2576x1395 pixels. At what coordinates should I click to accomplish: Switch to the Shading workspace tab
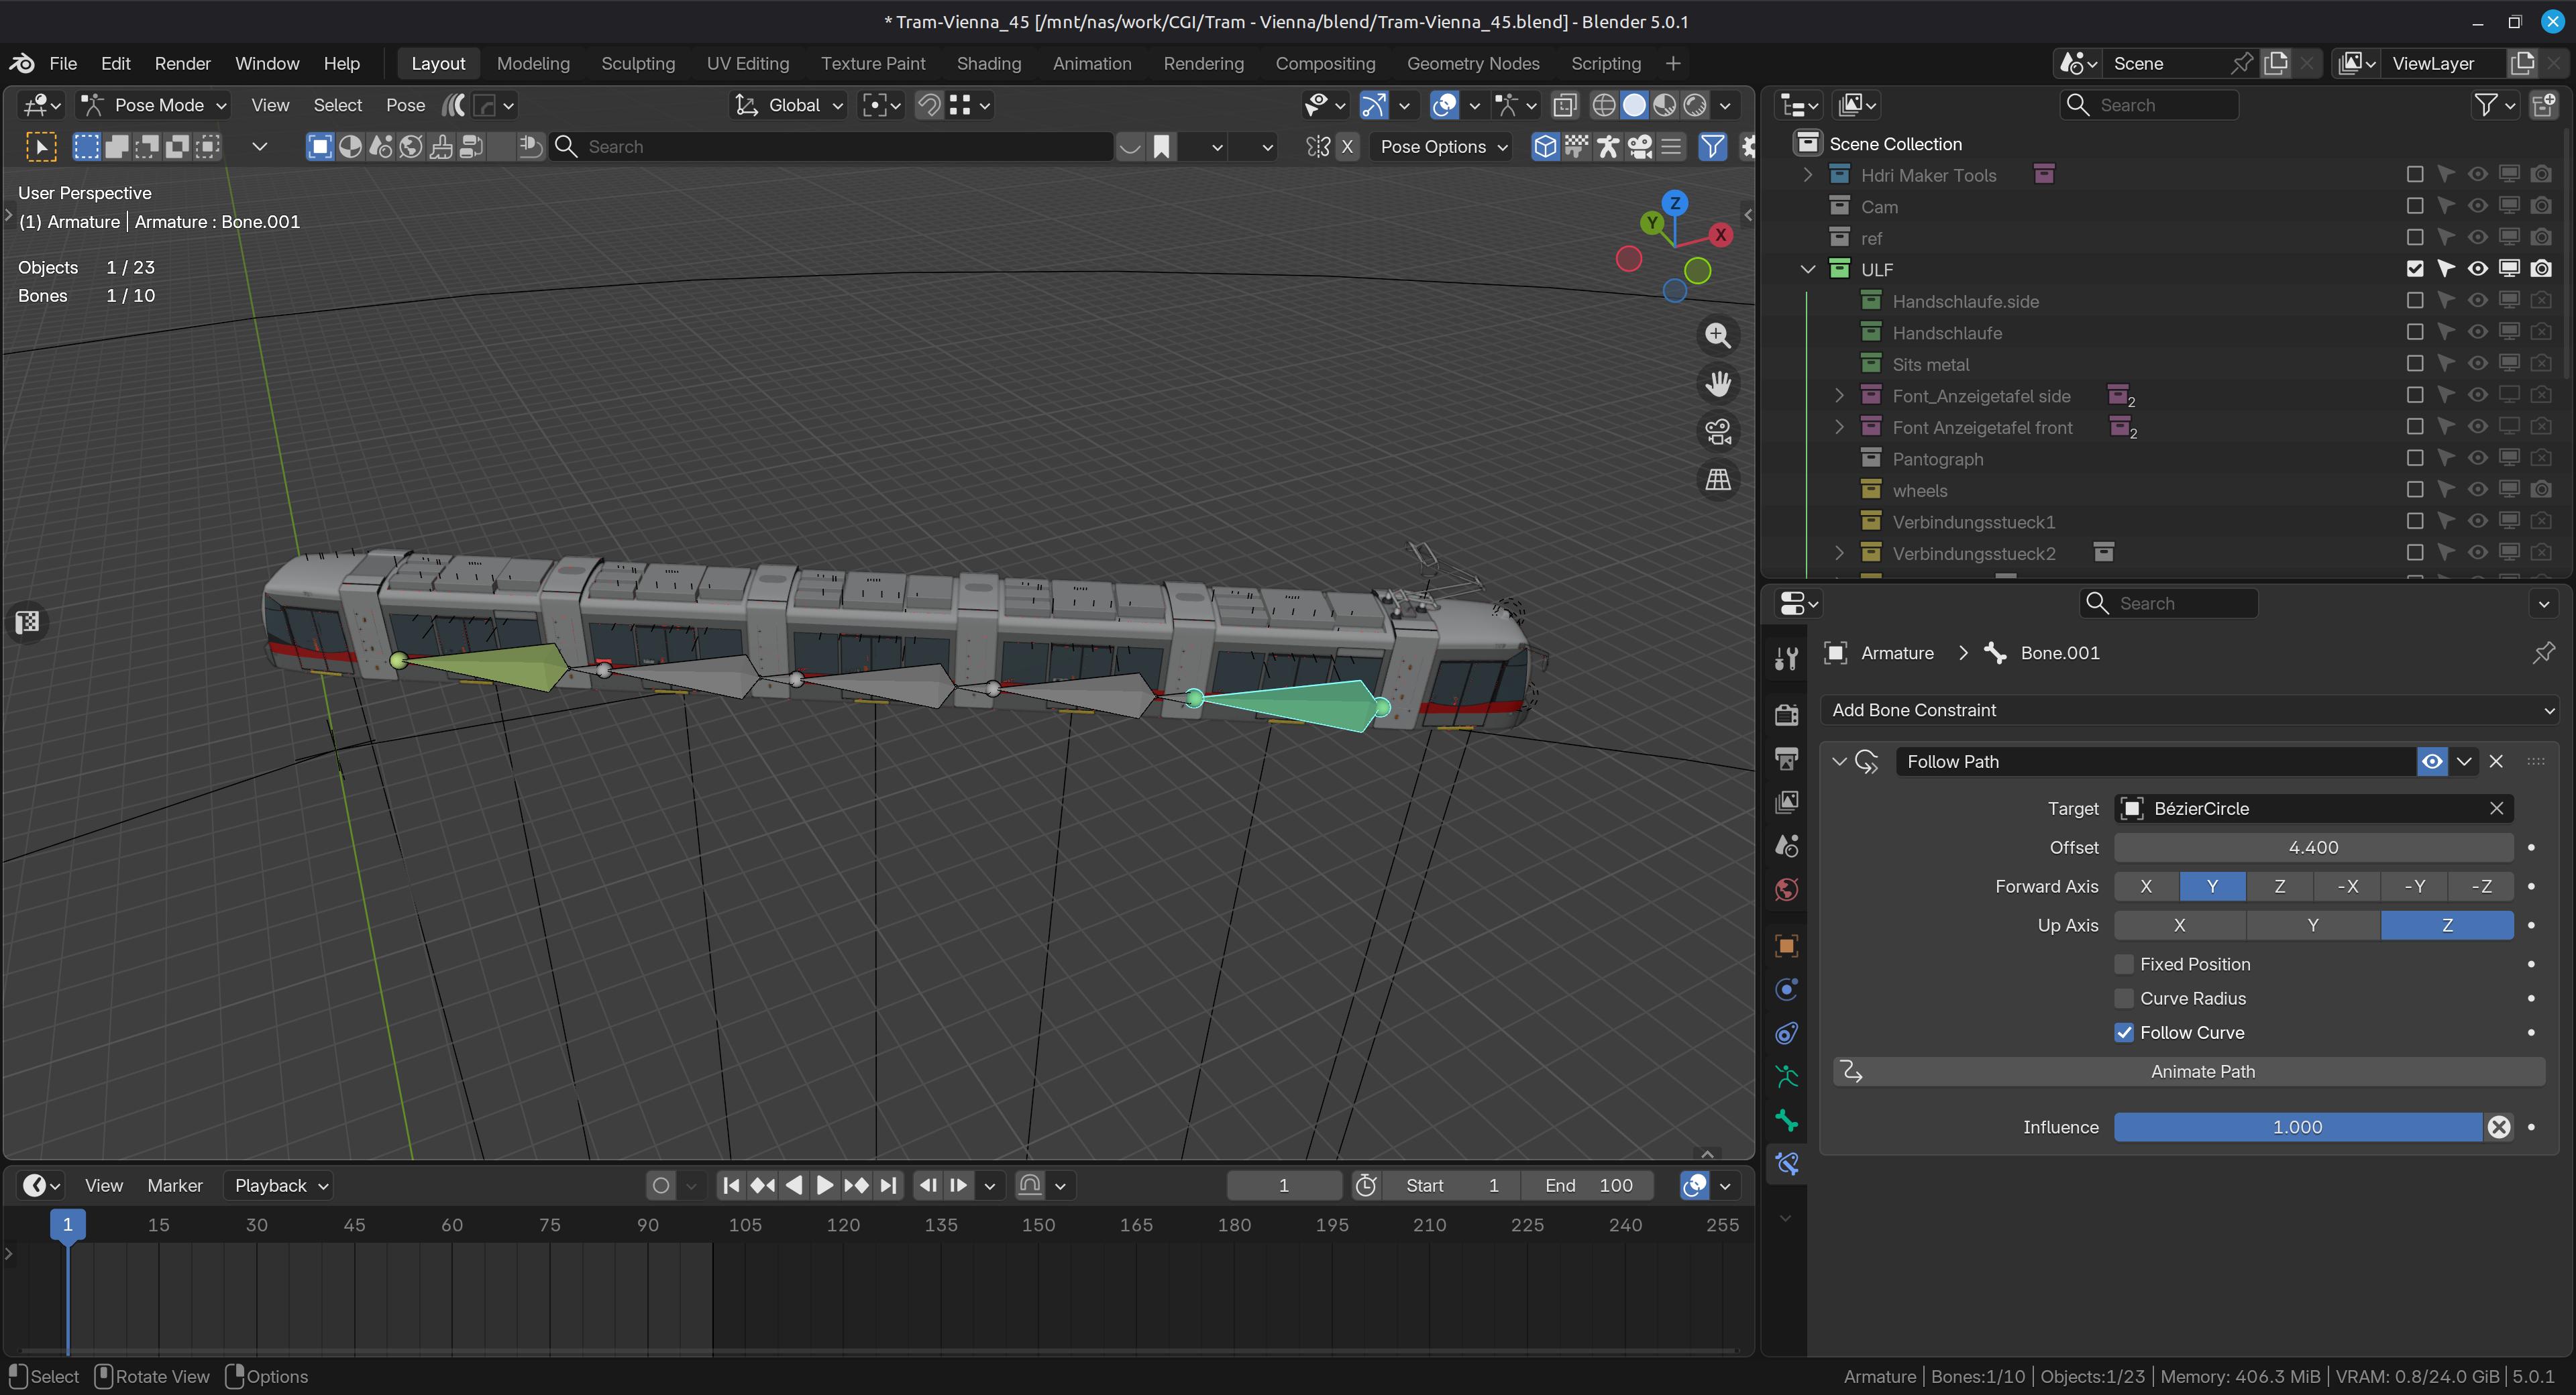[988, 63]
